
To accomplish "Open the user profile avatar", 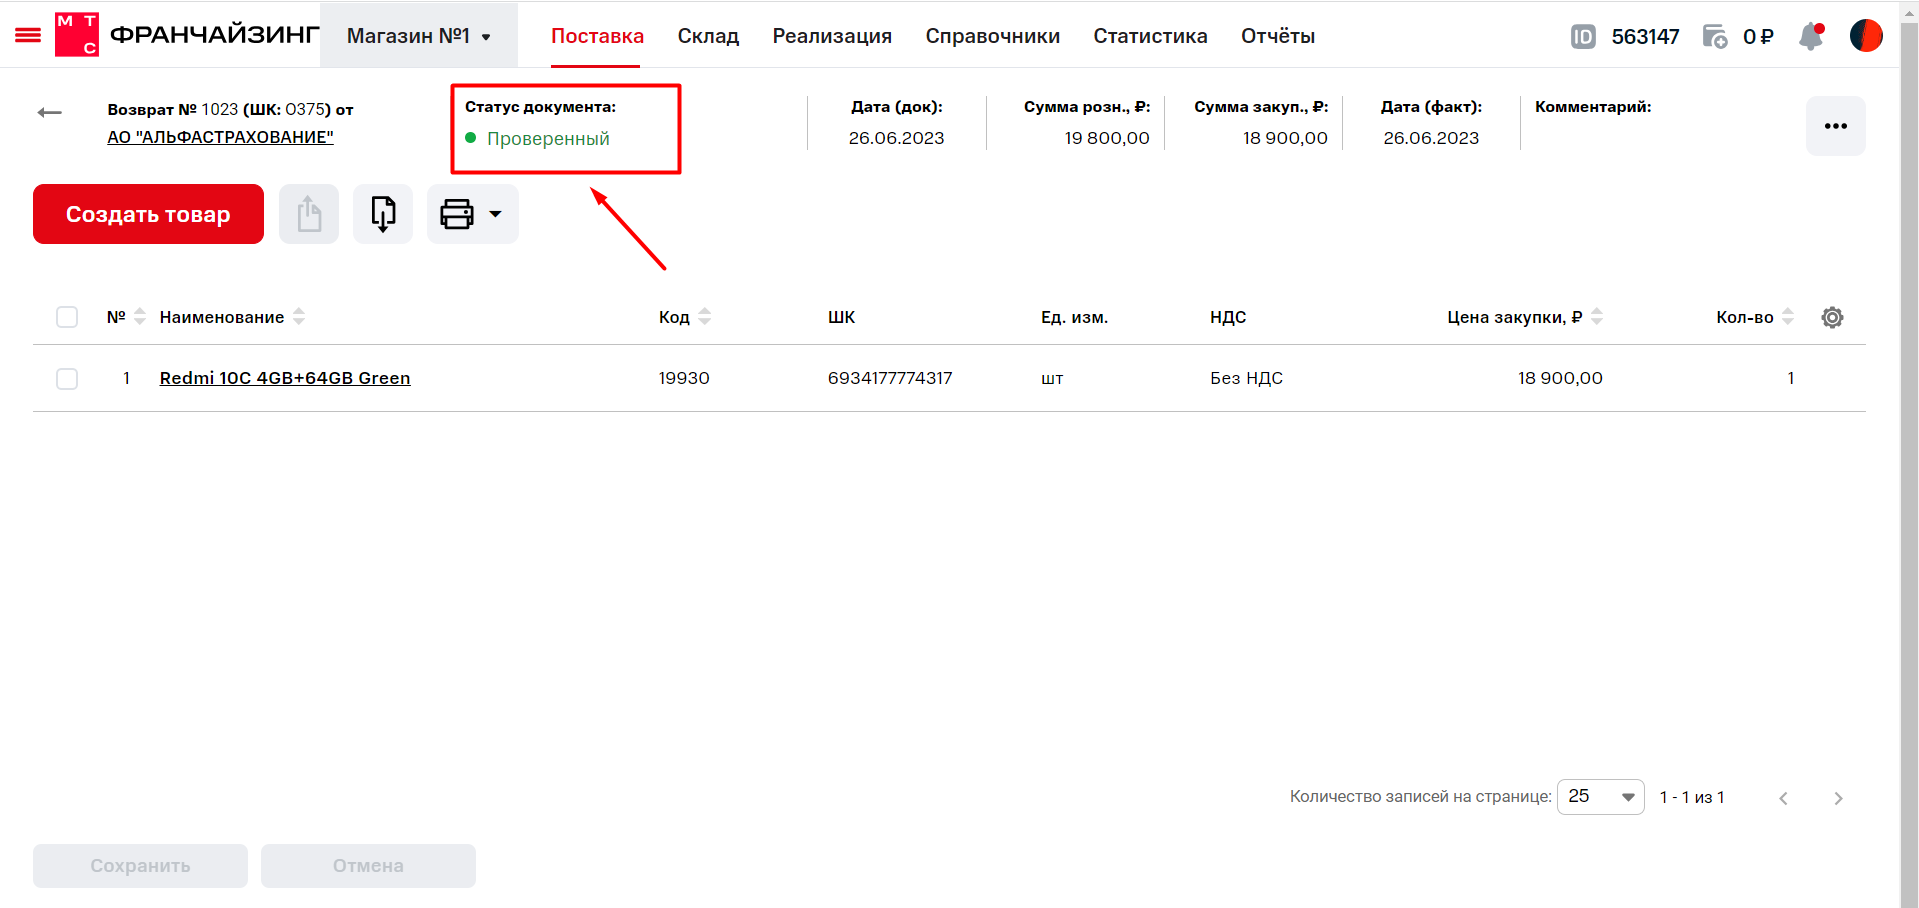I will click(1866, 36).
